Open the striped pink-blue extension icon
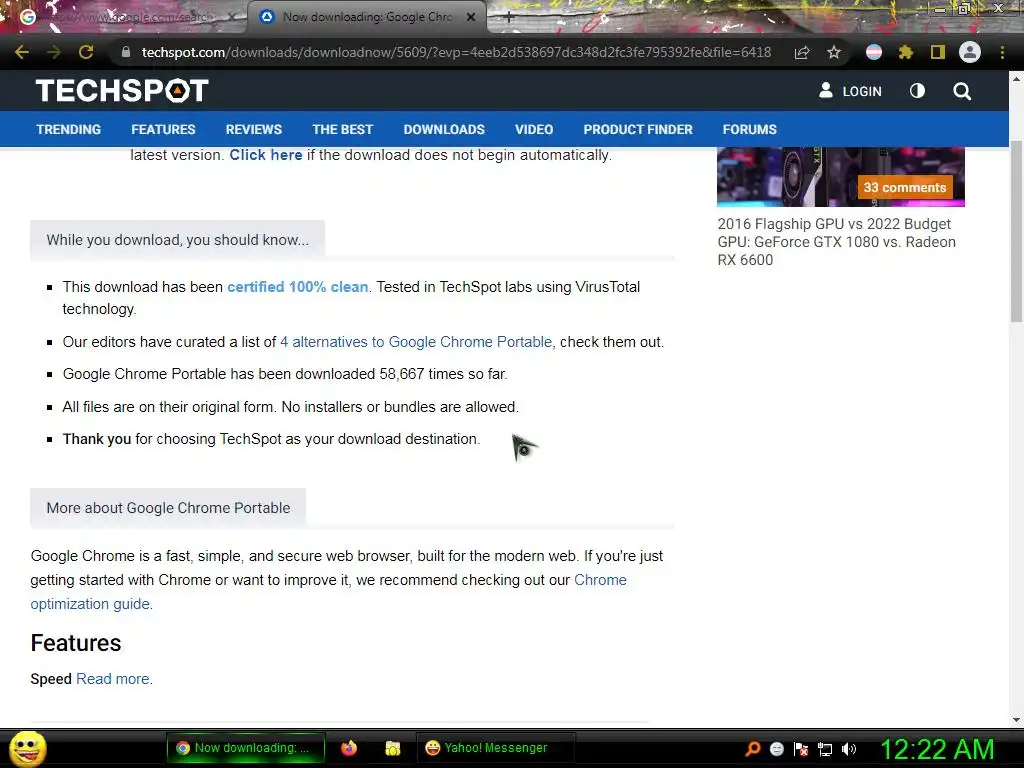 tap(874, 52)
